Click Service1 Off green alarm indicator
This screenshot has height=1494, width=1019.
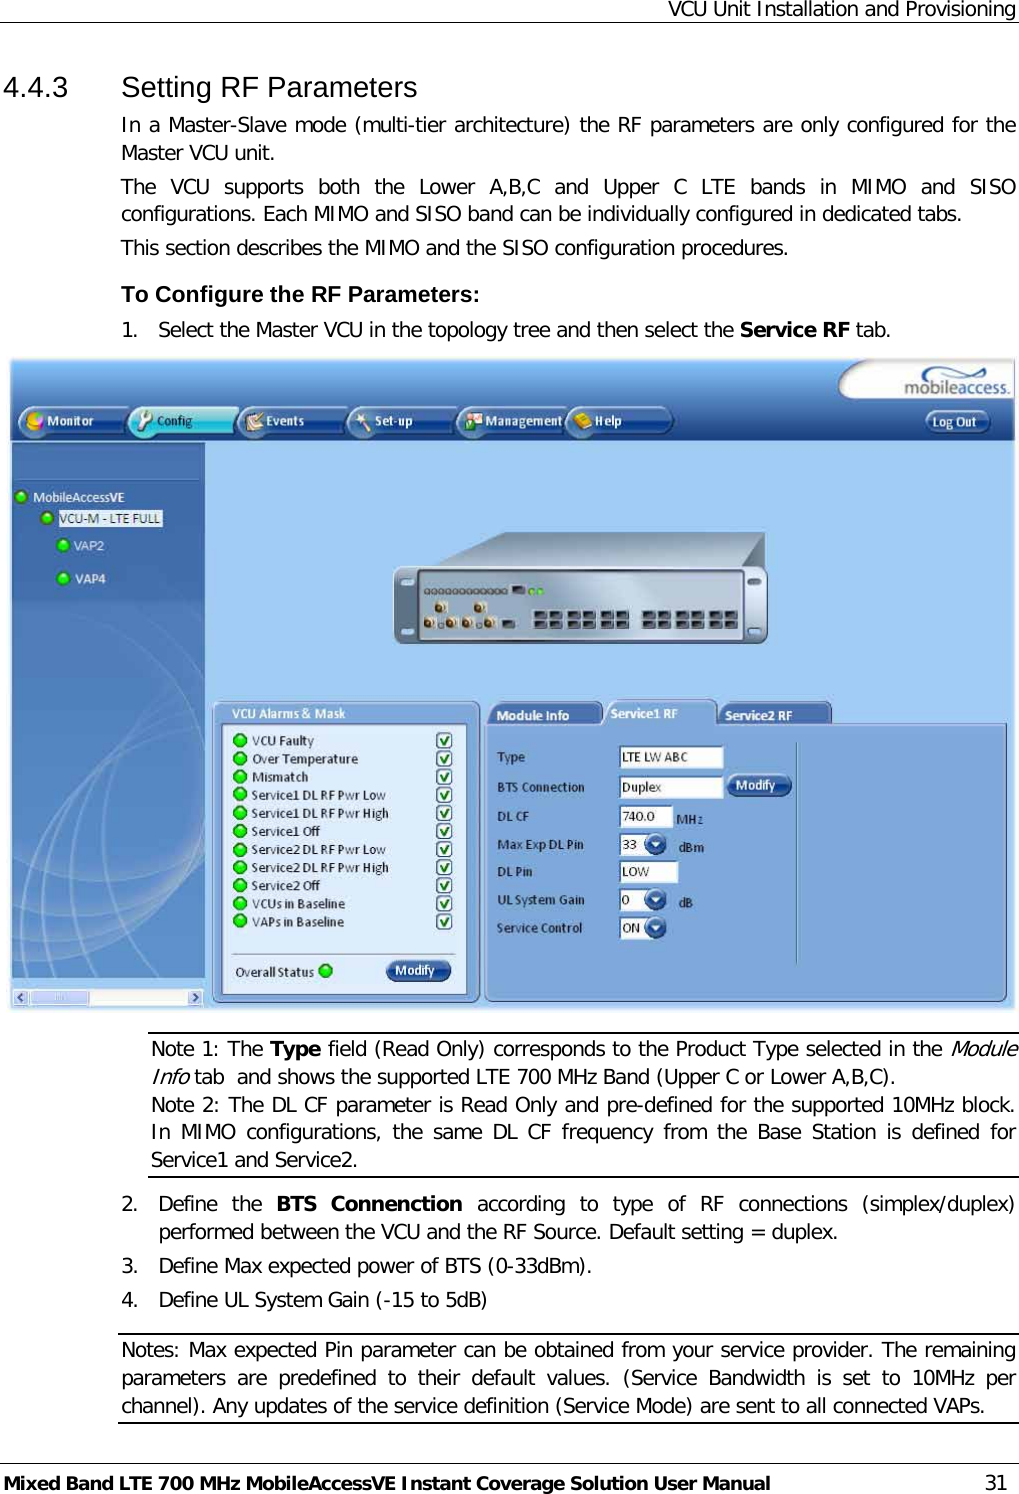click(240, 830)
